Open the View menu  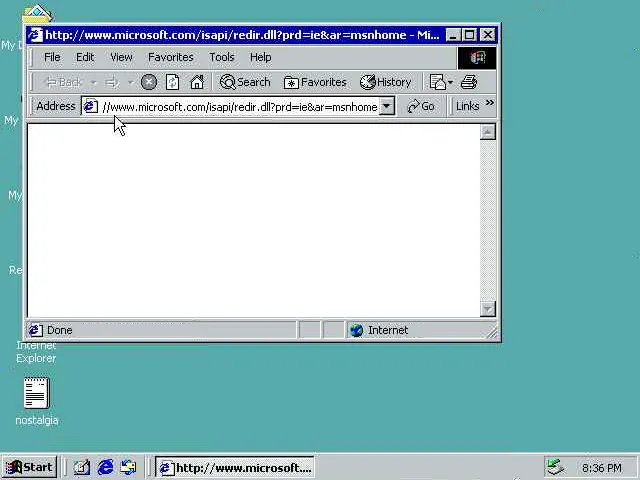click(x=121, y=57)
